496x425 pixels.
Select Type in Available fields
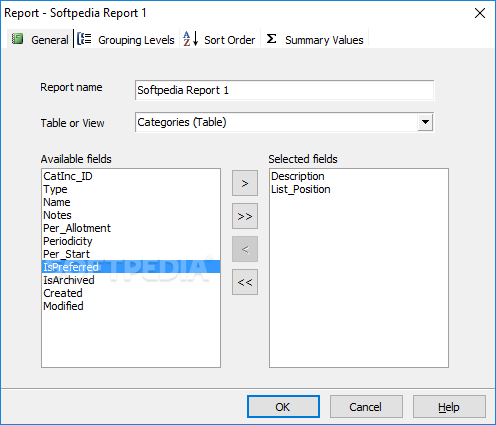(x=131, y=189)
